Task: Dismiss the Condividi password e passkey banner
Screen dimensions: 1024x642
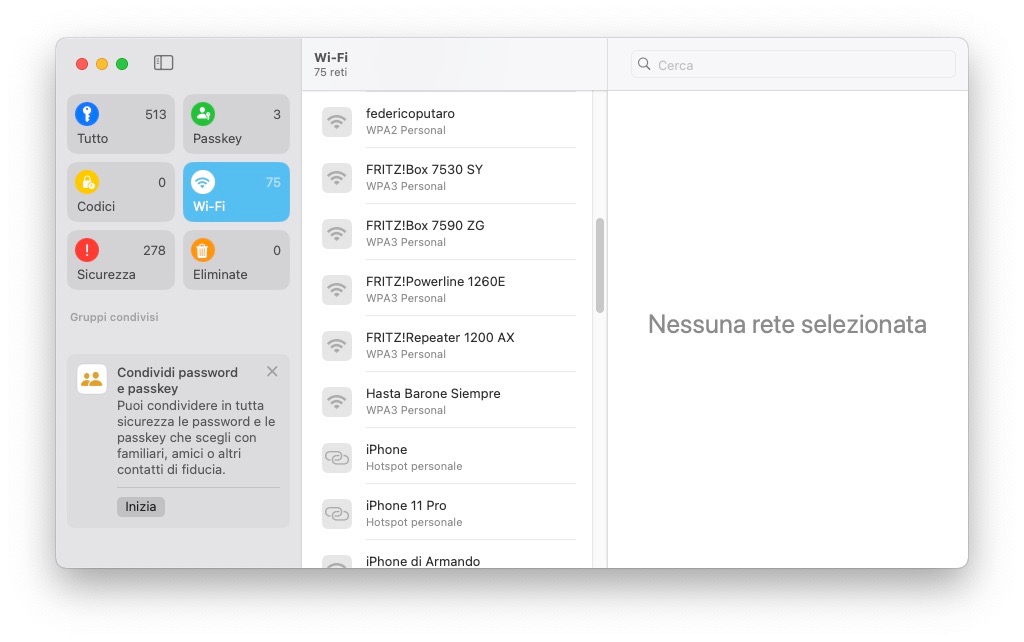Action: tap(272, 372)
